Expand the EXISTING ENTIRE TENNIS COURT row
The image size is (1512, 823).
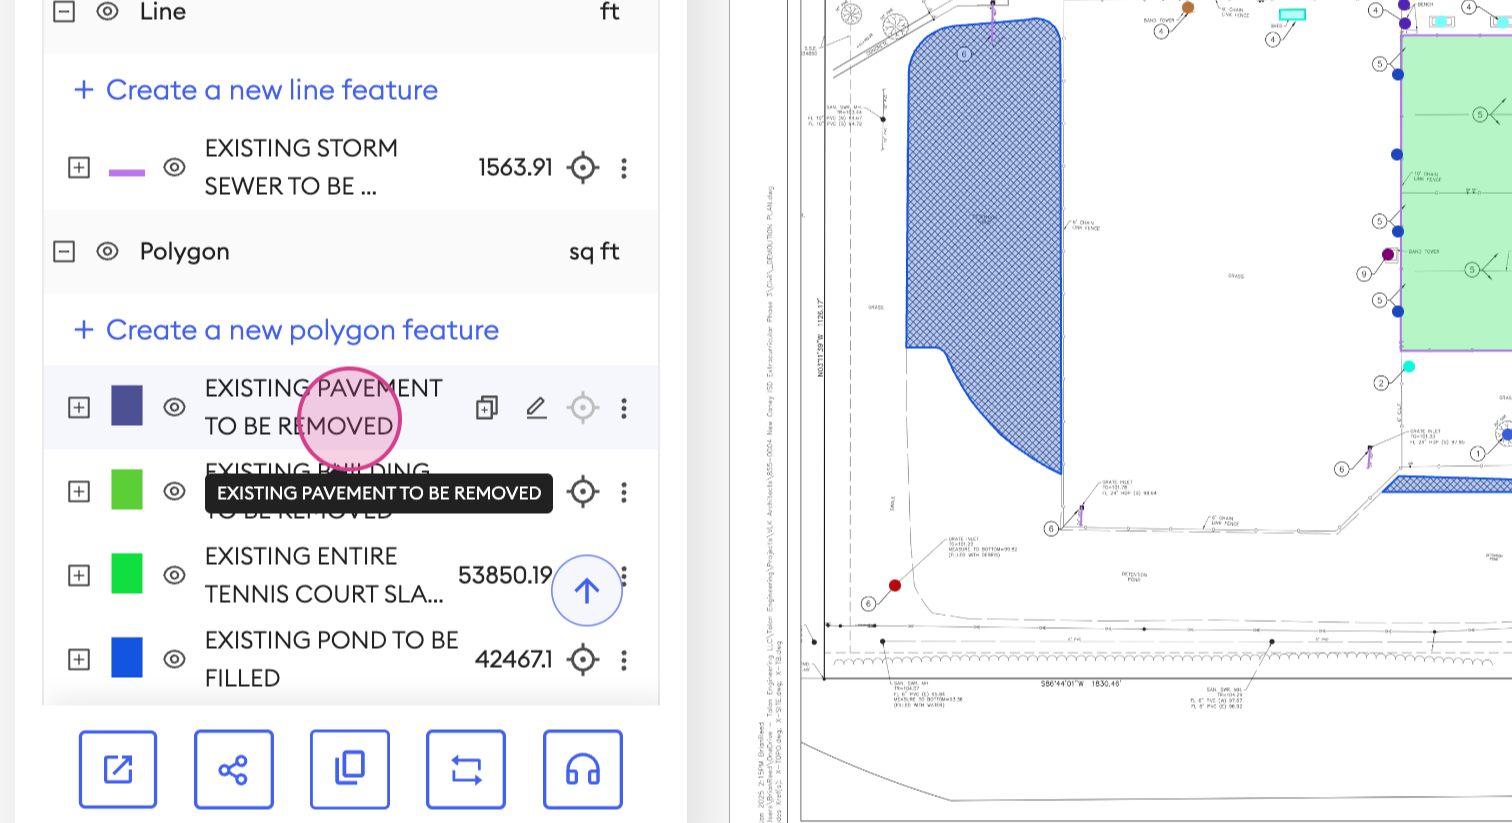coord(79,575)
